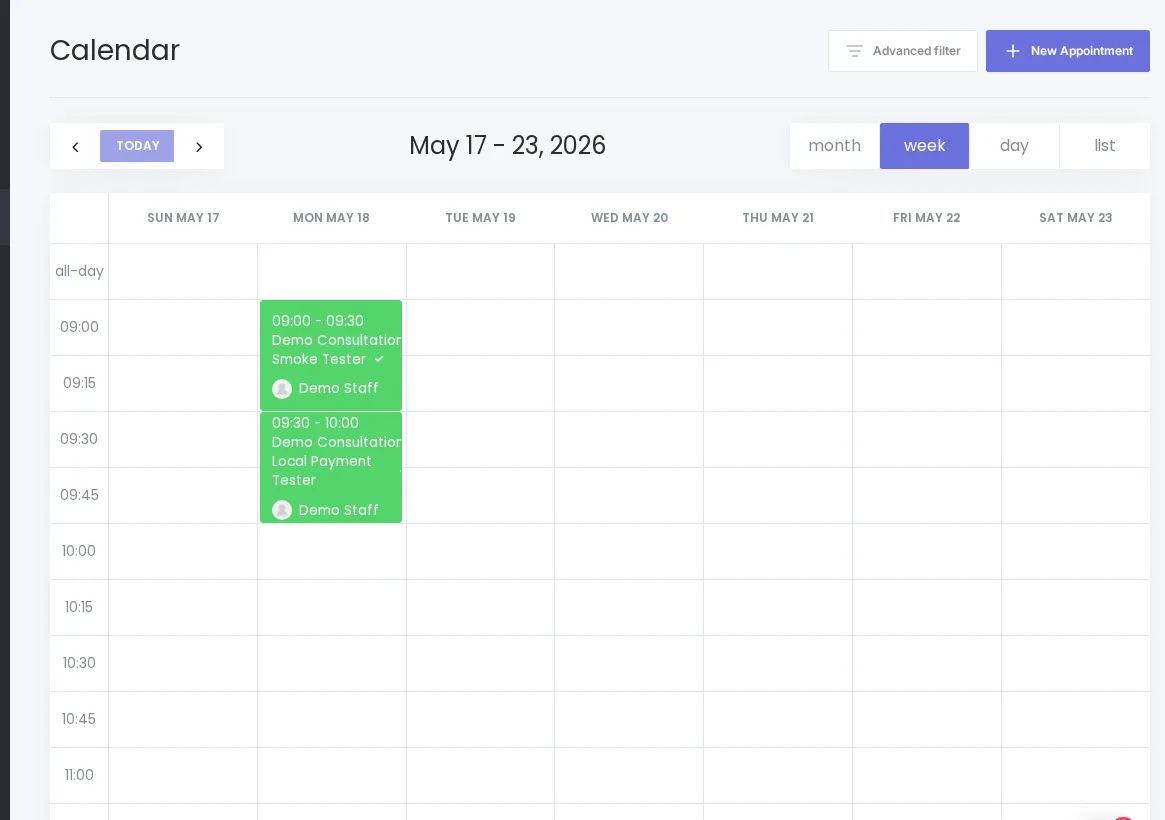Click Demo Staff avatar in 09:00 appointment
The image size is (1165, 820).
point(282,388)
